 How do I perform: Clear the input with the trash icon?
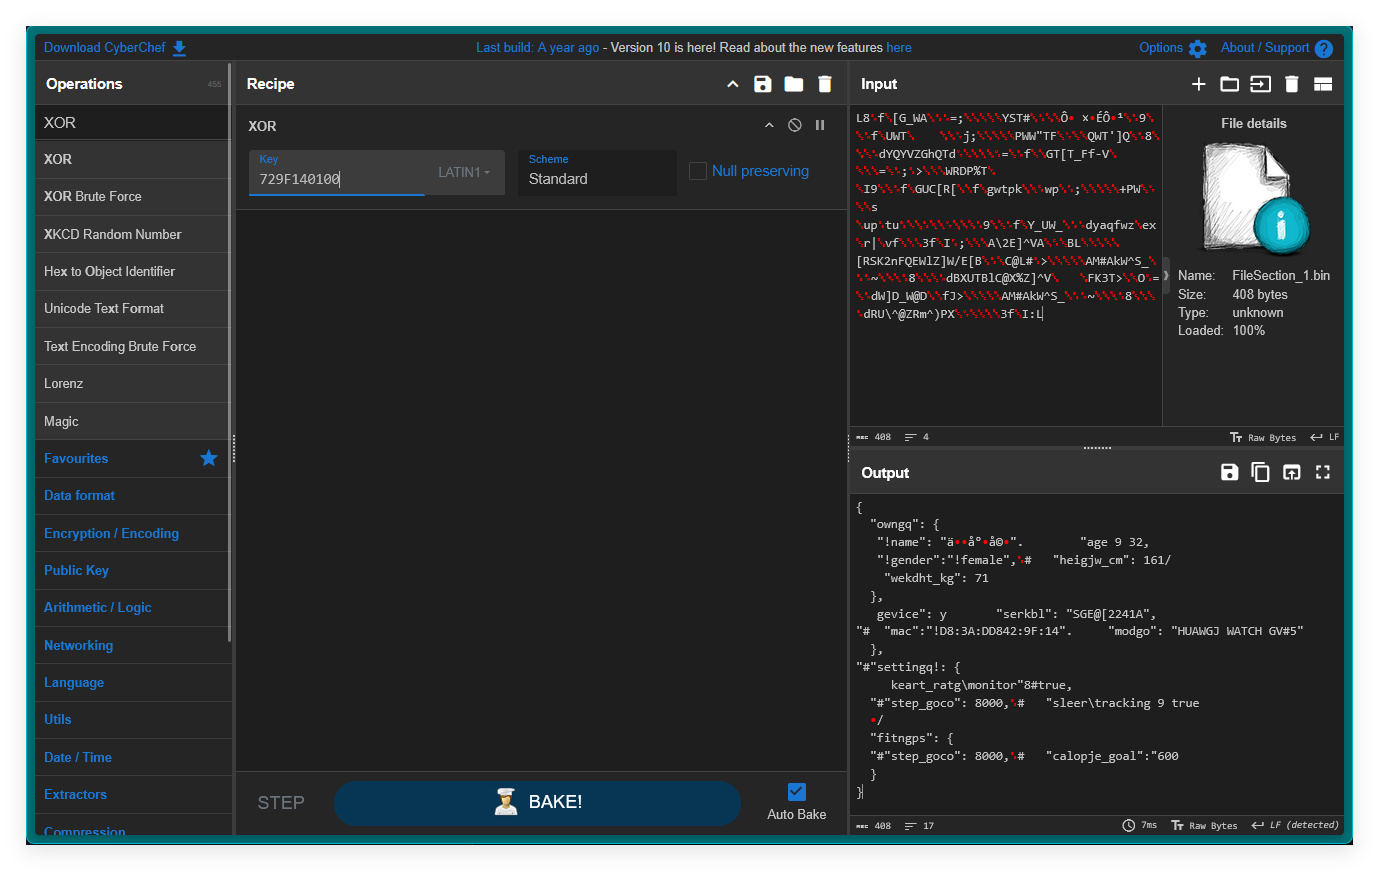tap(1292, 84)
